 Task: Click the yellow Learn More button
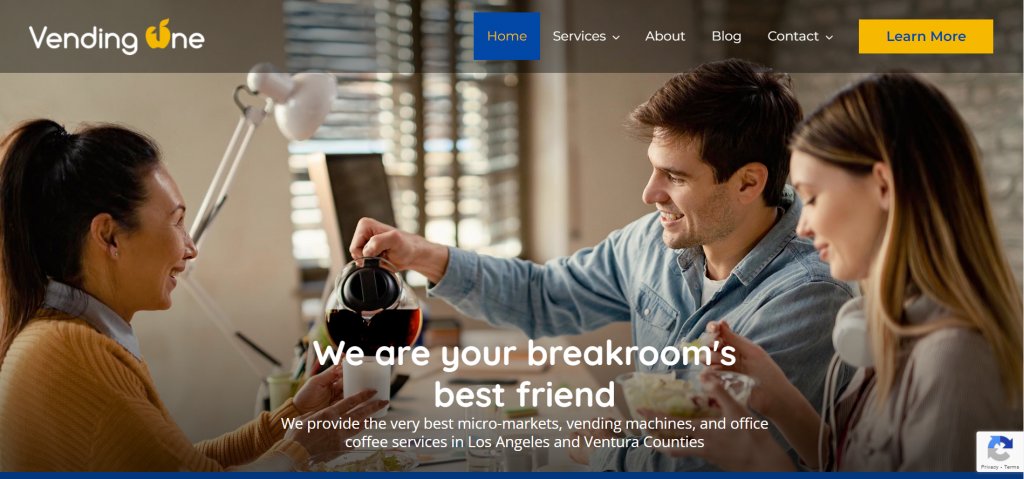[x=925, y=37]
